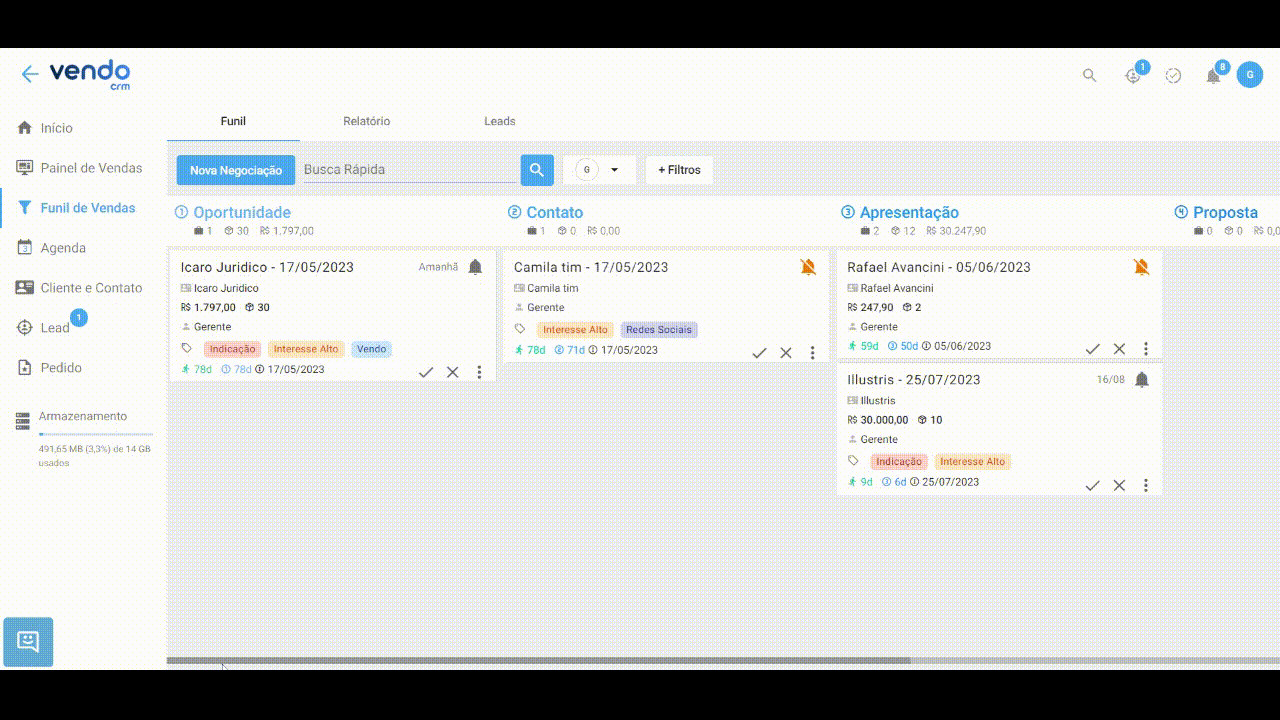Open more options on Icaro Juridico card
Image resolution: width=1280 pixels, height=720 pixels.
click(479, 372)
